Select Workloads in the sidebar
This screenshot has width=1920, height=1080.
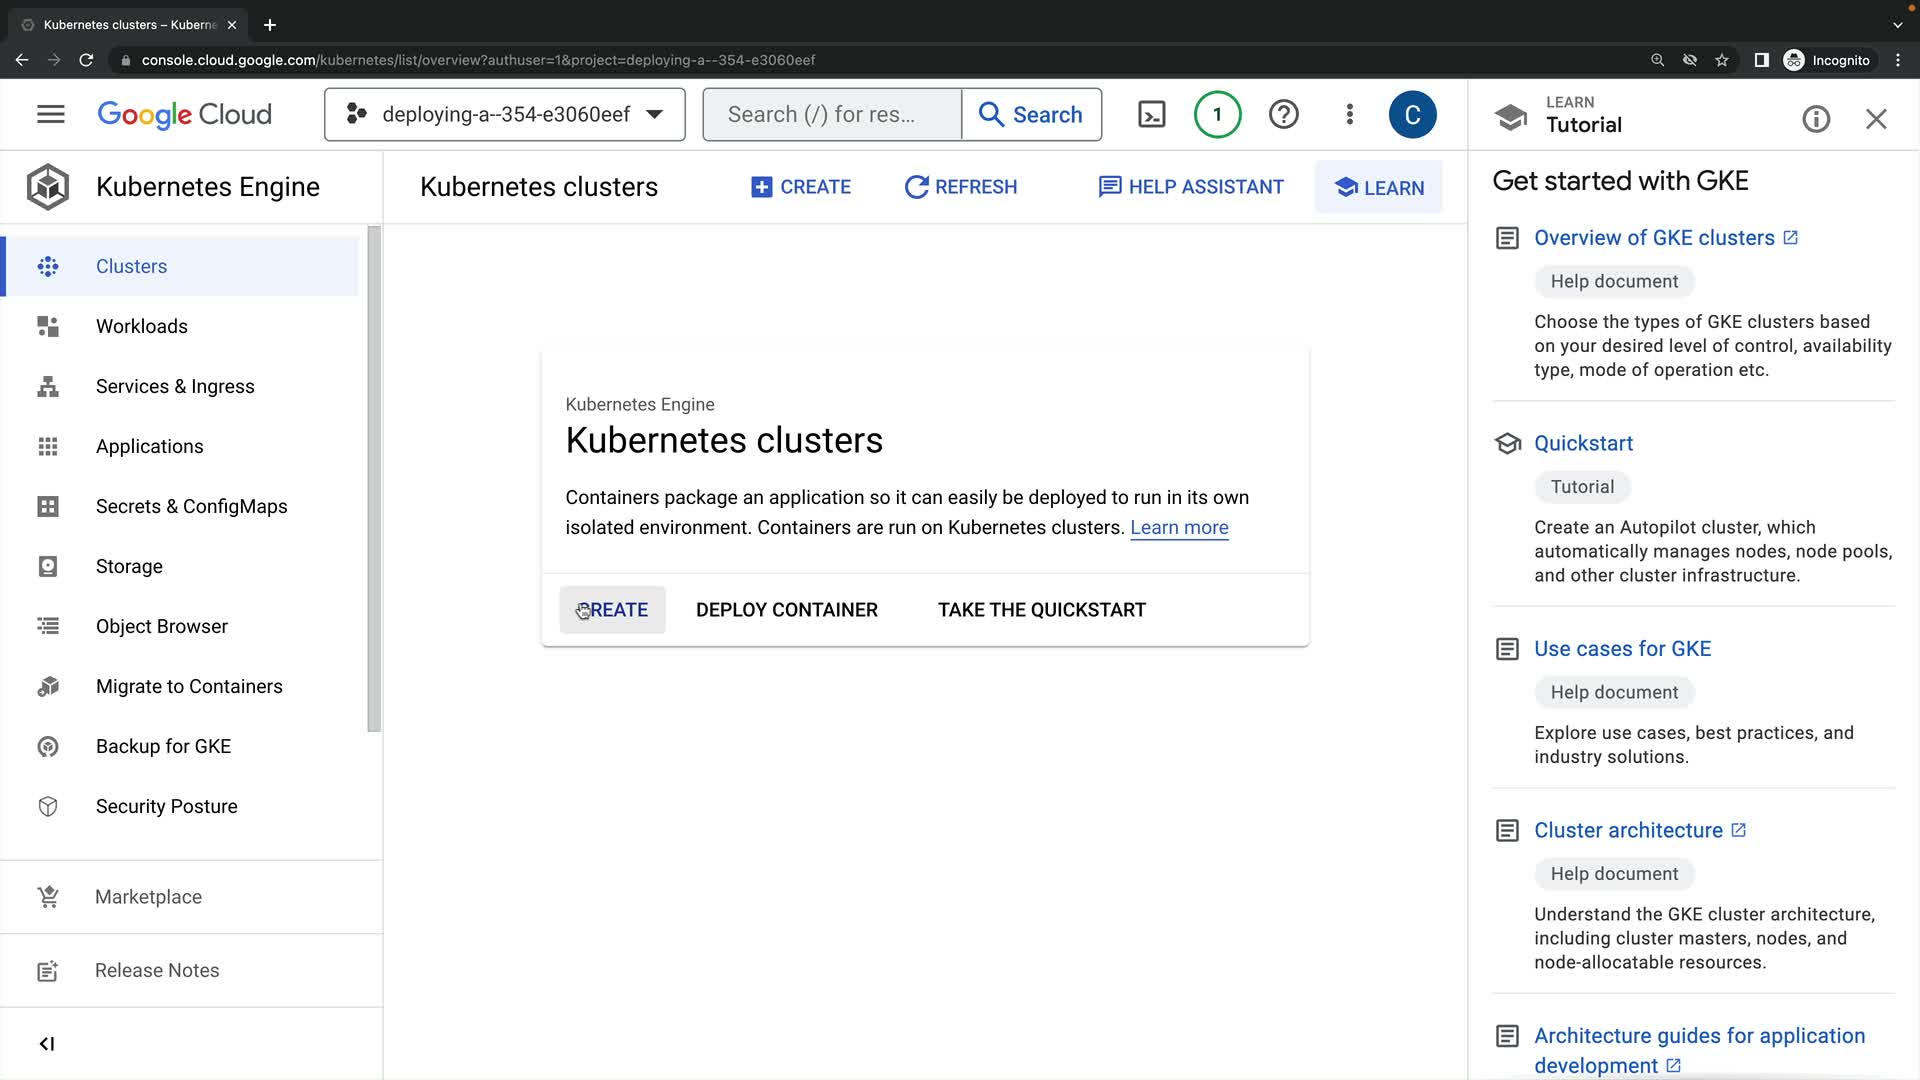click(141, 326)
